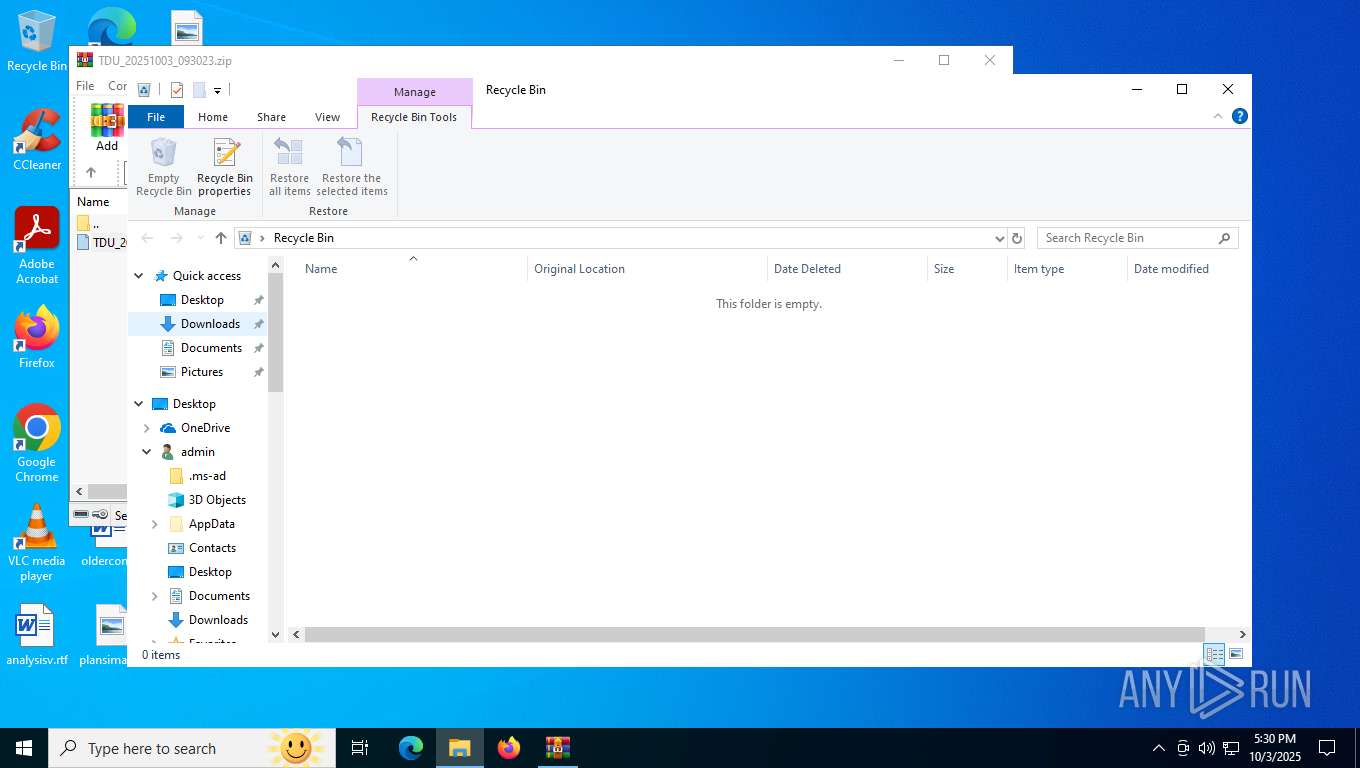Open VLC media player desktop shortcut
This screenshot has height=768, width=1360.
37,542
